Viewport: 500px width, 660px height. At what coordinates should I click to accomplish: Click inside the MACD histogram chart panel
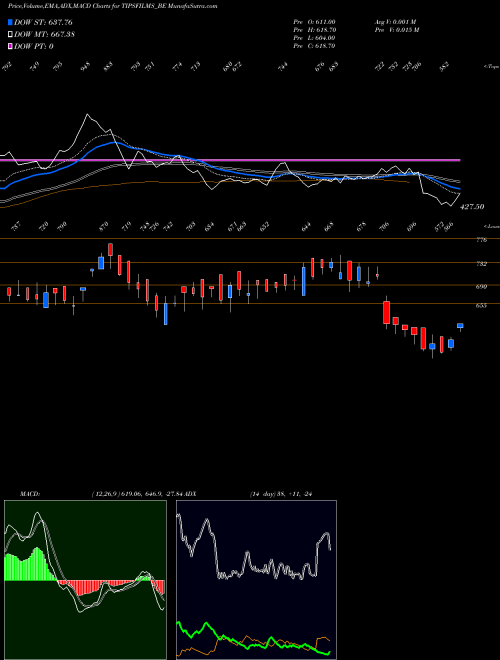85,580
